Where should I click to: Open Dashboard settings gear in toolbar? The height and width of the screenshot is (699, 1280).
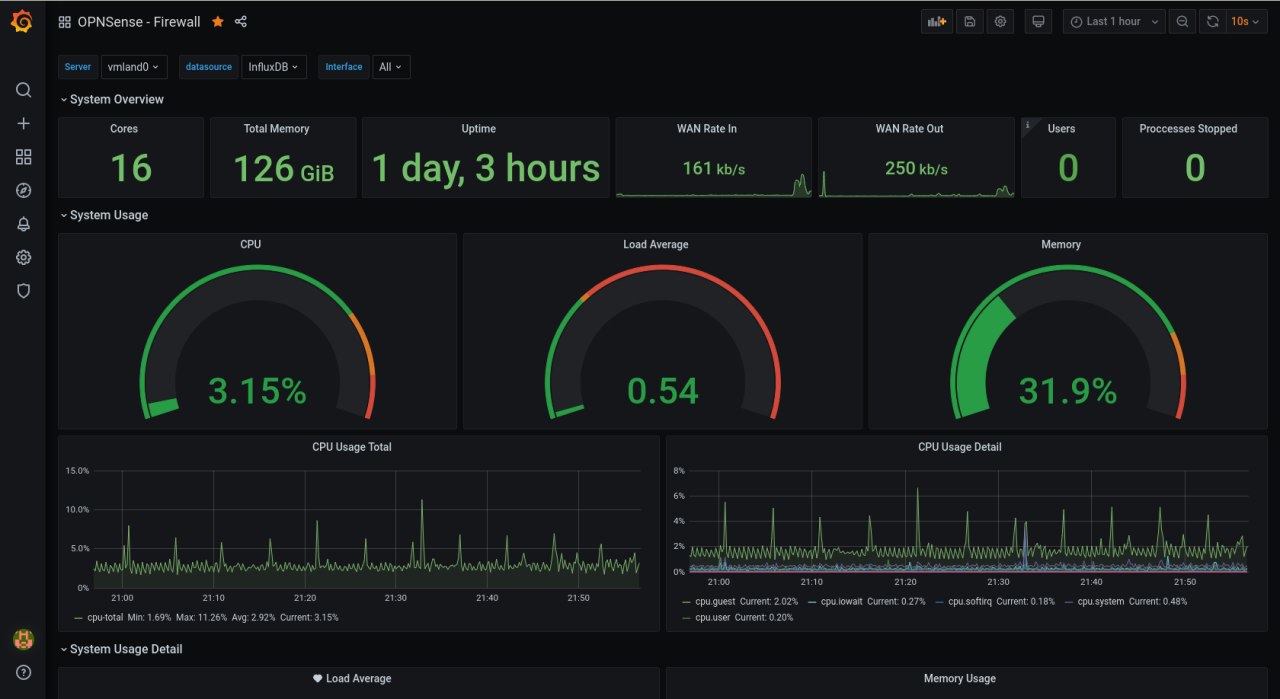(1000, 21)
